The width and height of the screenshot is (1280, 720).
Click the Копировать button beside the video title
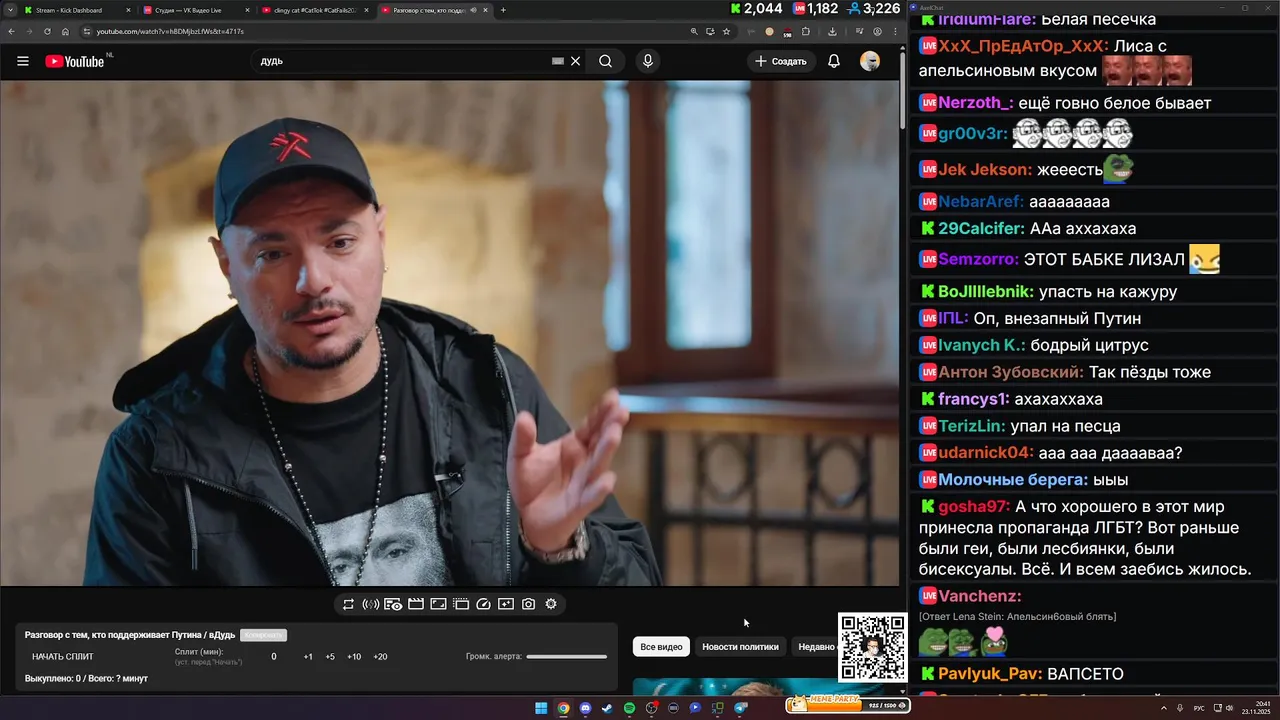point(264,635)
